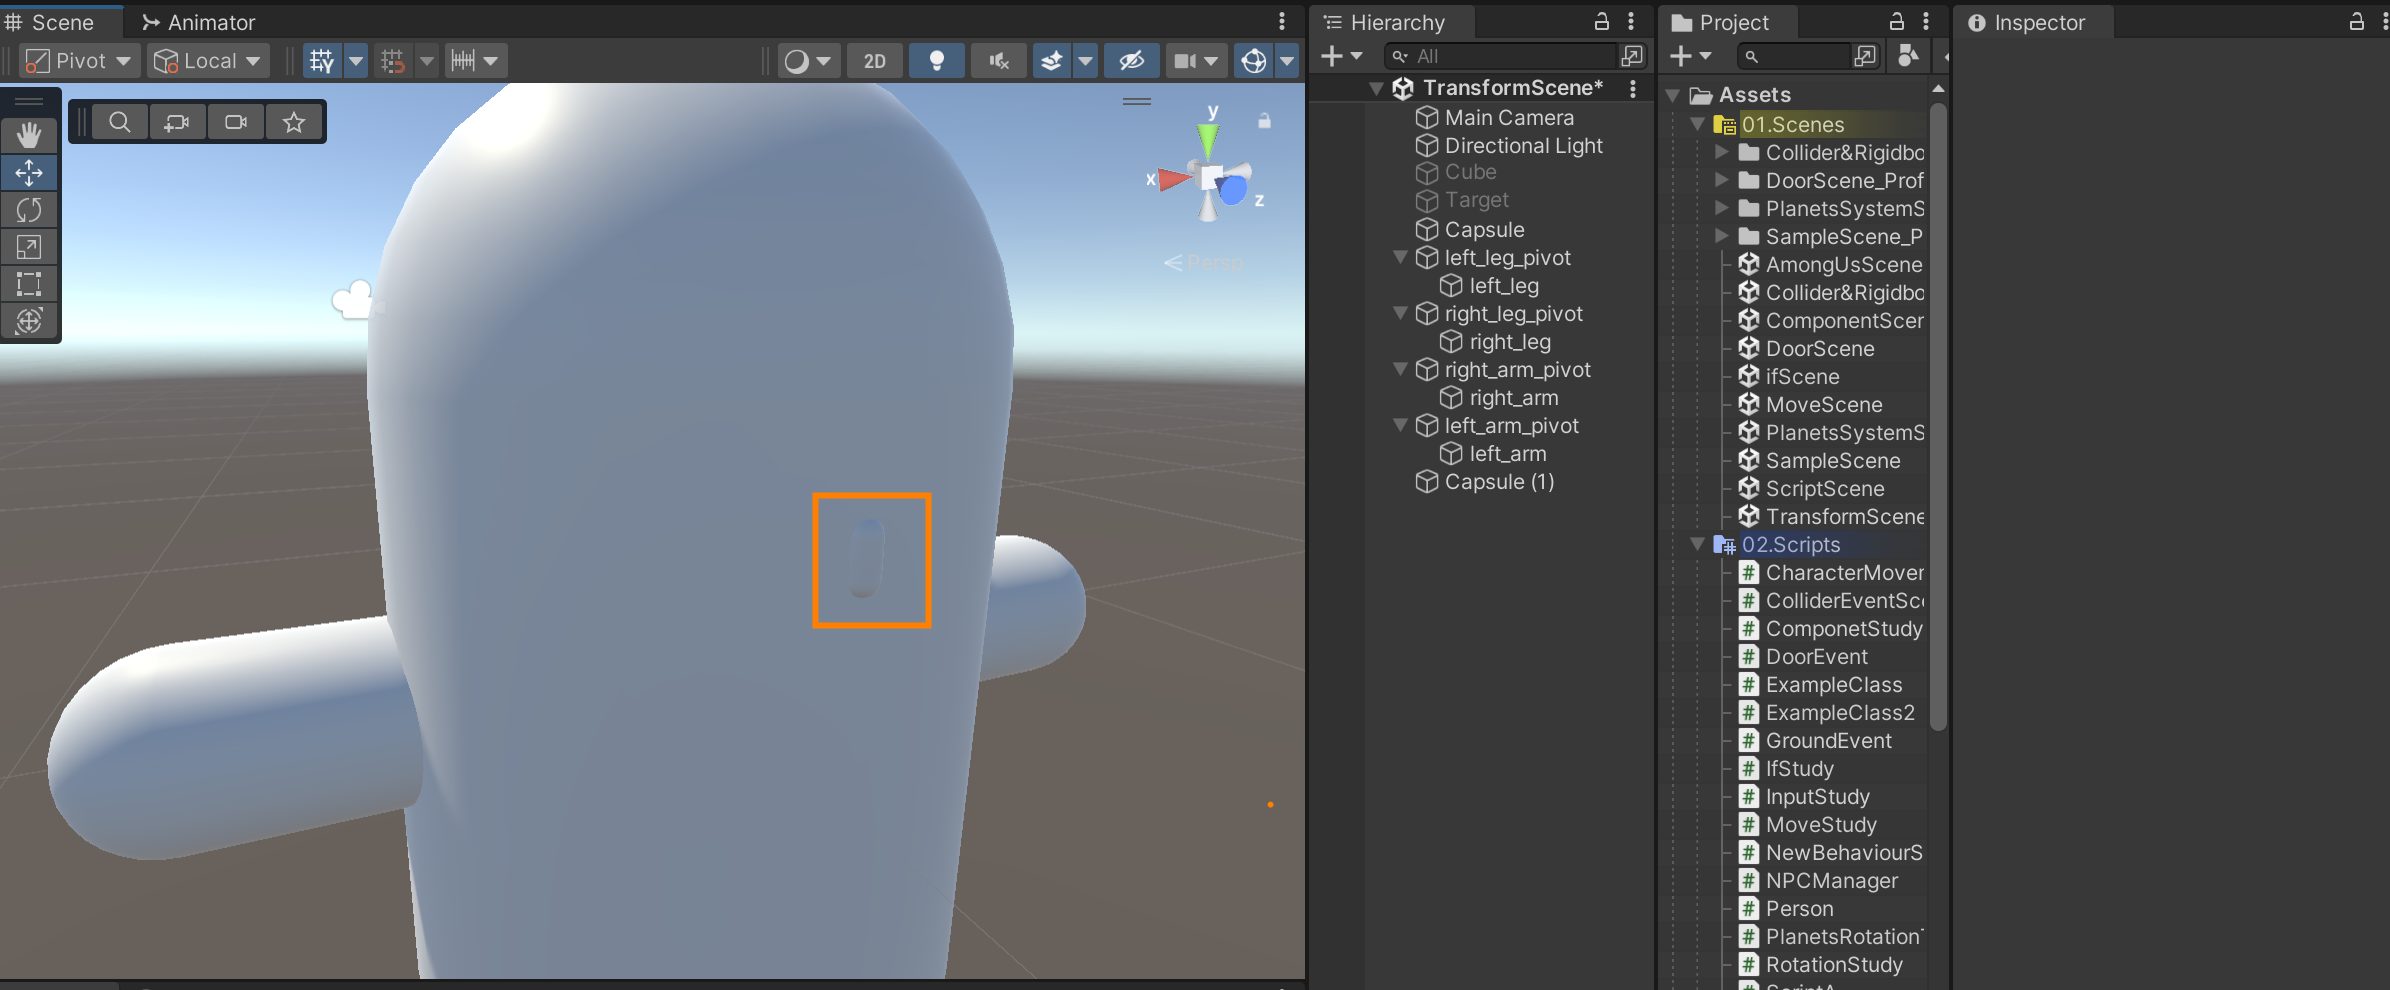Toggle the Gizmos globe icon
2390x990 pixels.
click(x=1254, y=61)
